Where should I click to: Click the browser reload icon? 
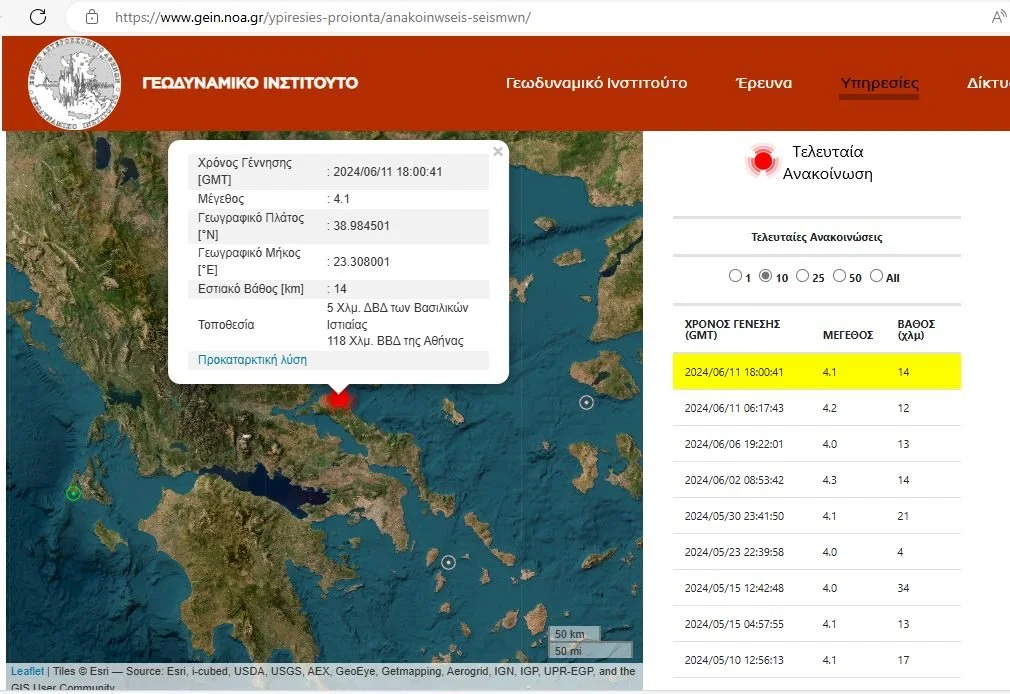click(38, 17)
